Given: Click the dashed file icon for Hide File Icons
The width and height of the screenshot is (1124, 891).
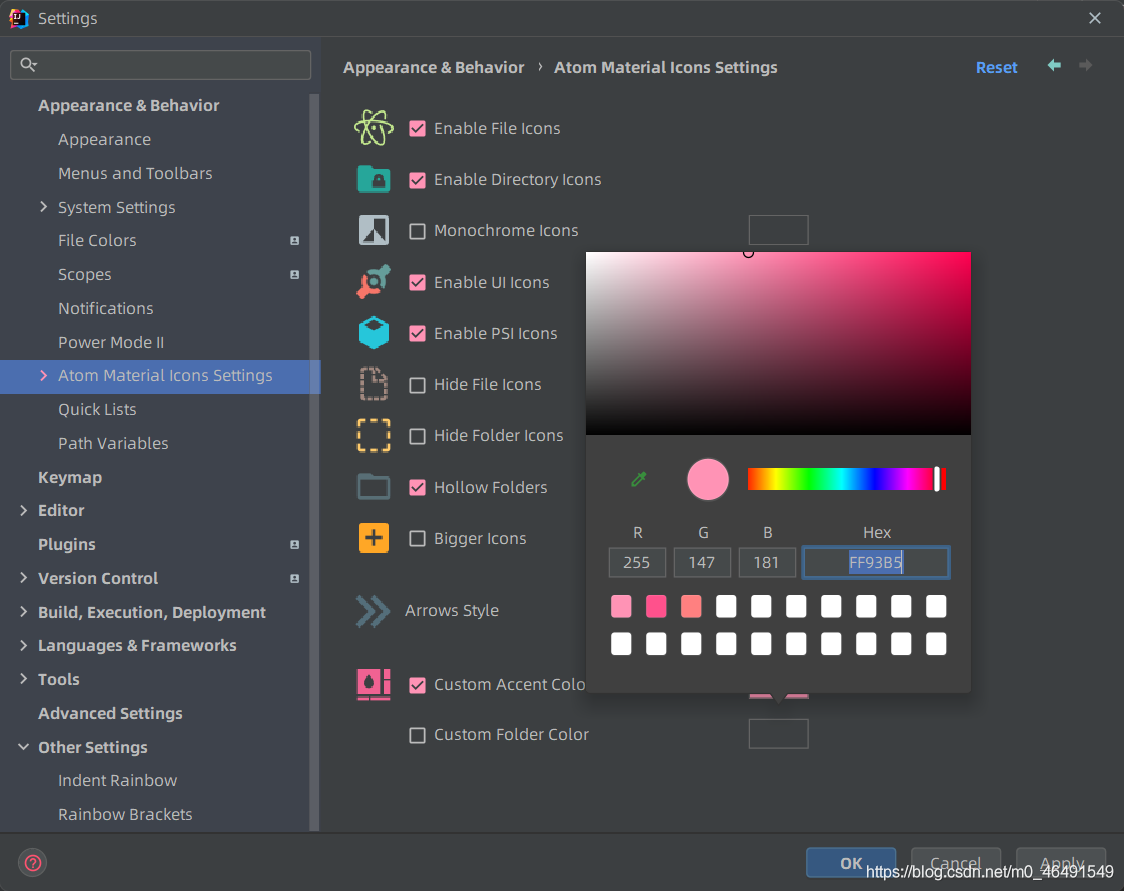Looking at the screenshot, I should pos(373,384).
